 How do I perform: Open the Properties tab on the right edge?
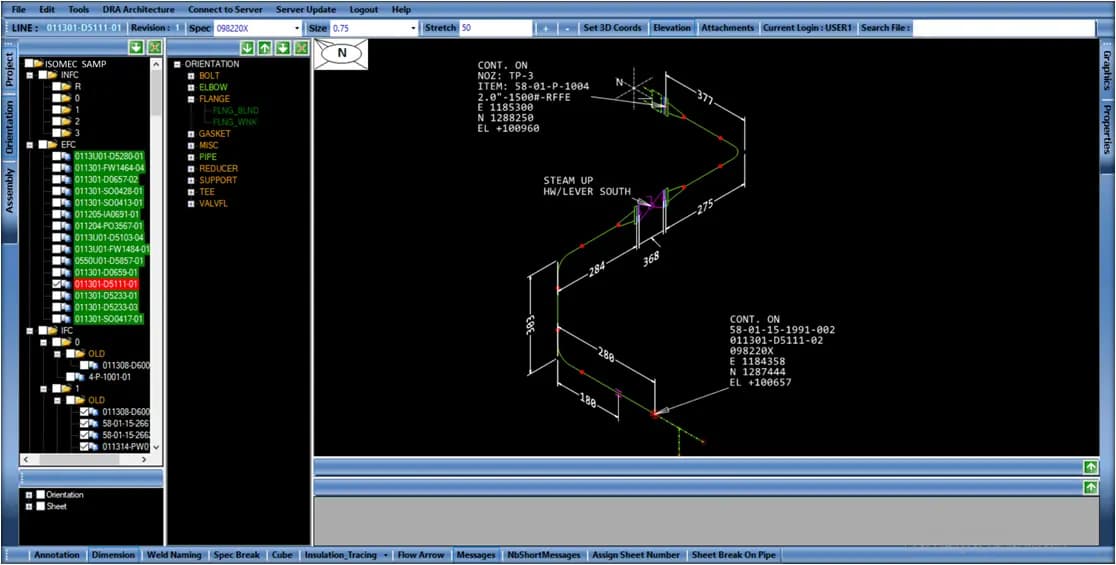(1107, 130)
